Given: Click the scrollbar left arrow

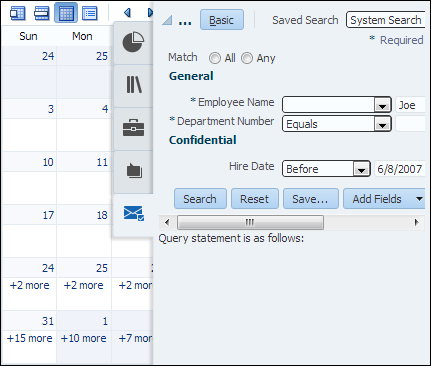Looking at the screenshot, I should tap(167, 222).
